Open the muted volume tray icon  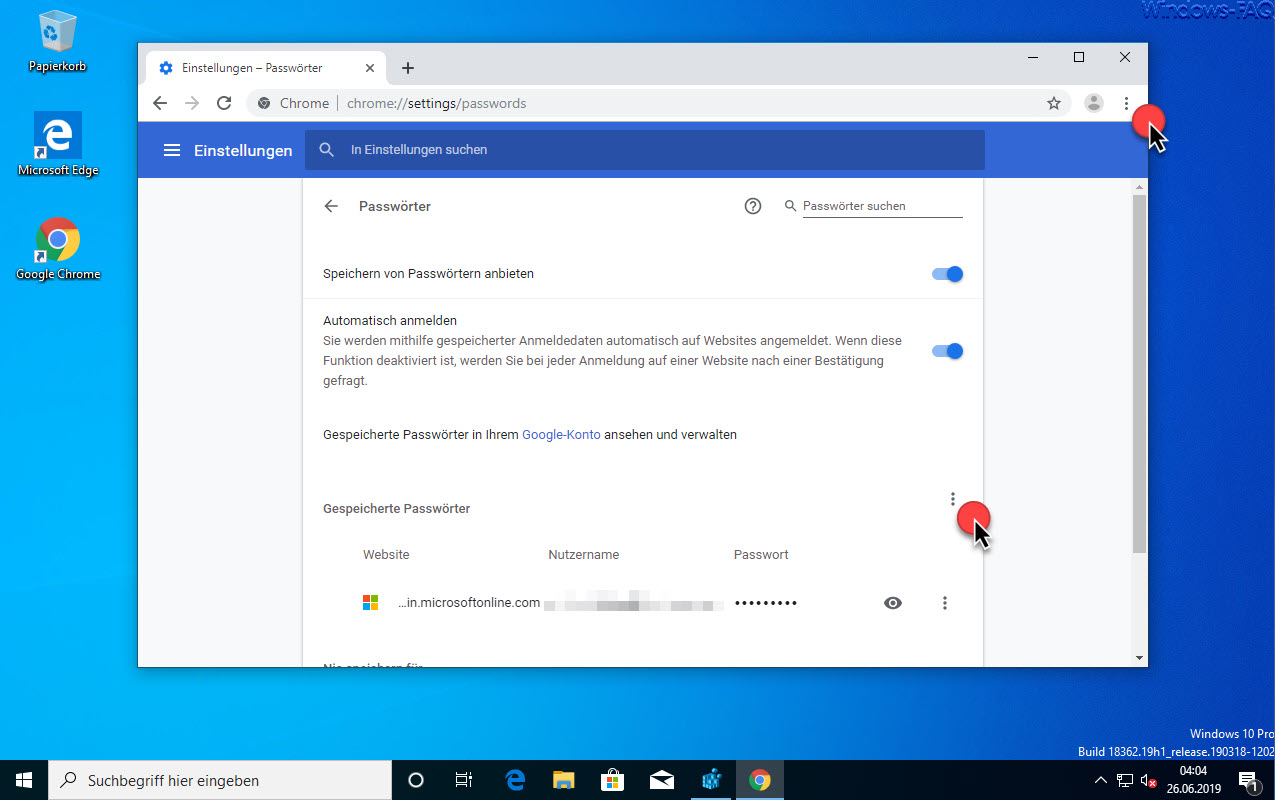(1149, 780)
